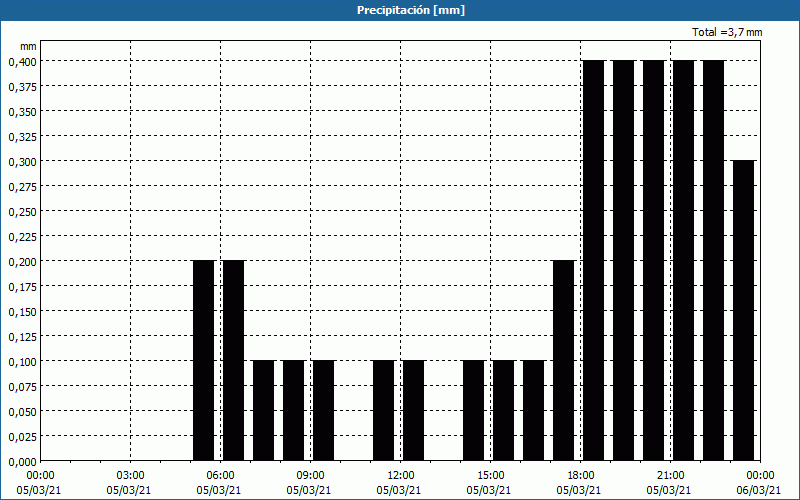Select the 0,200 y-axis label
Image resolution: width=800 pixels, height=500 pixels.
tap(22, 262)
